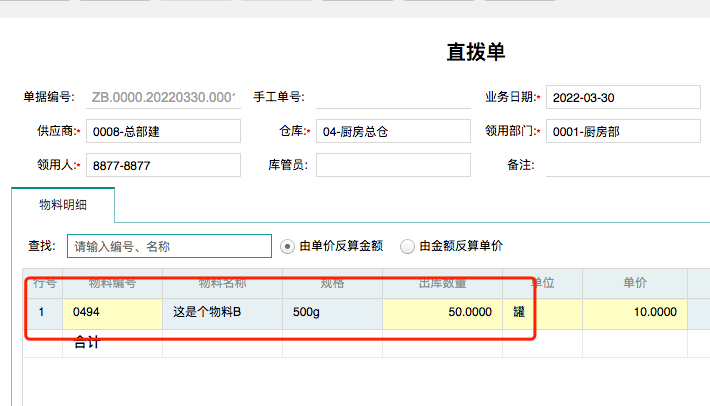The height and width of the screenshot is (406, 710).
Task: Select the 由金额反算单价 radio button
Action: [x=407, y=246]
